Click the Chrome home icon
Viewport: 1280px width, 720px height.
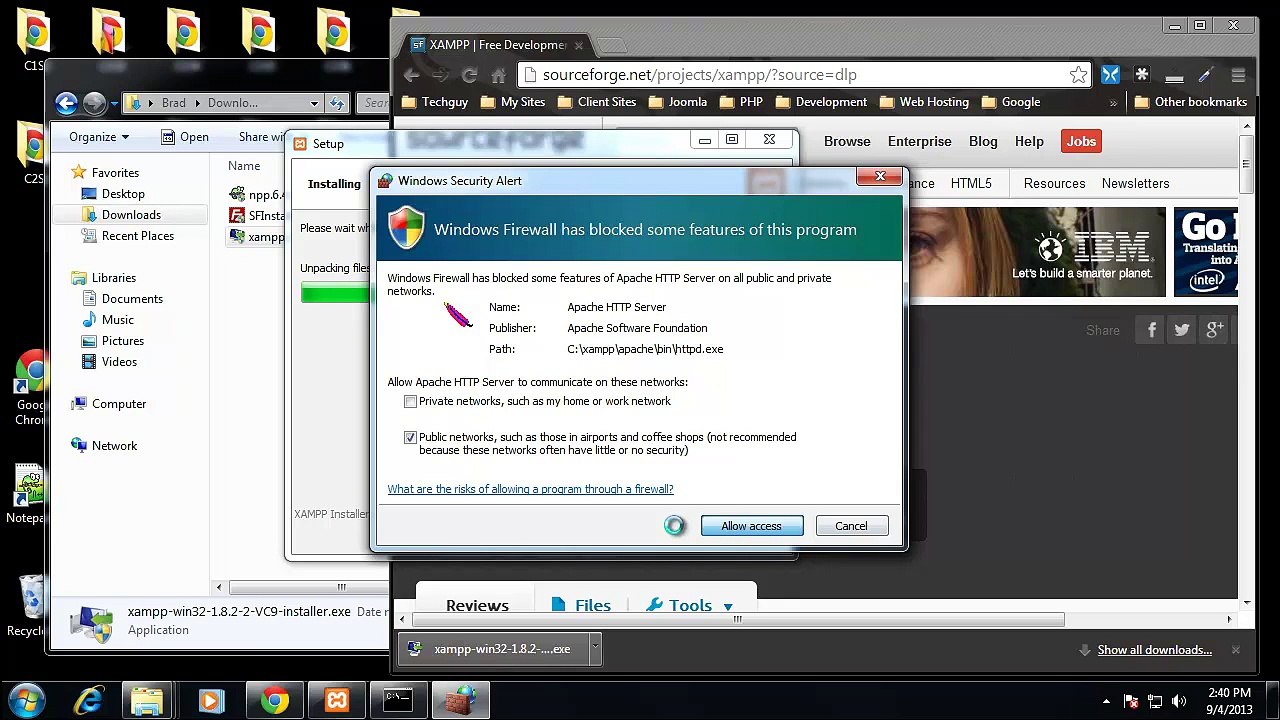pyautogui.click(x=498, y=75)
